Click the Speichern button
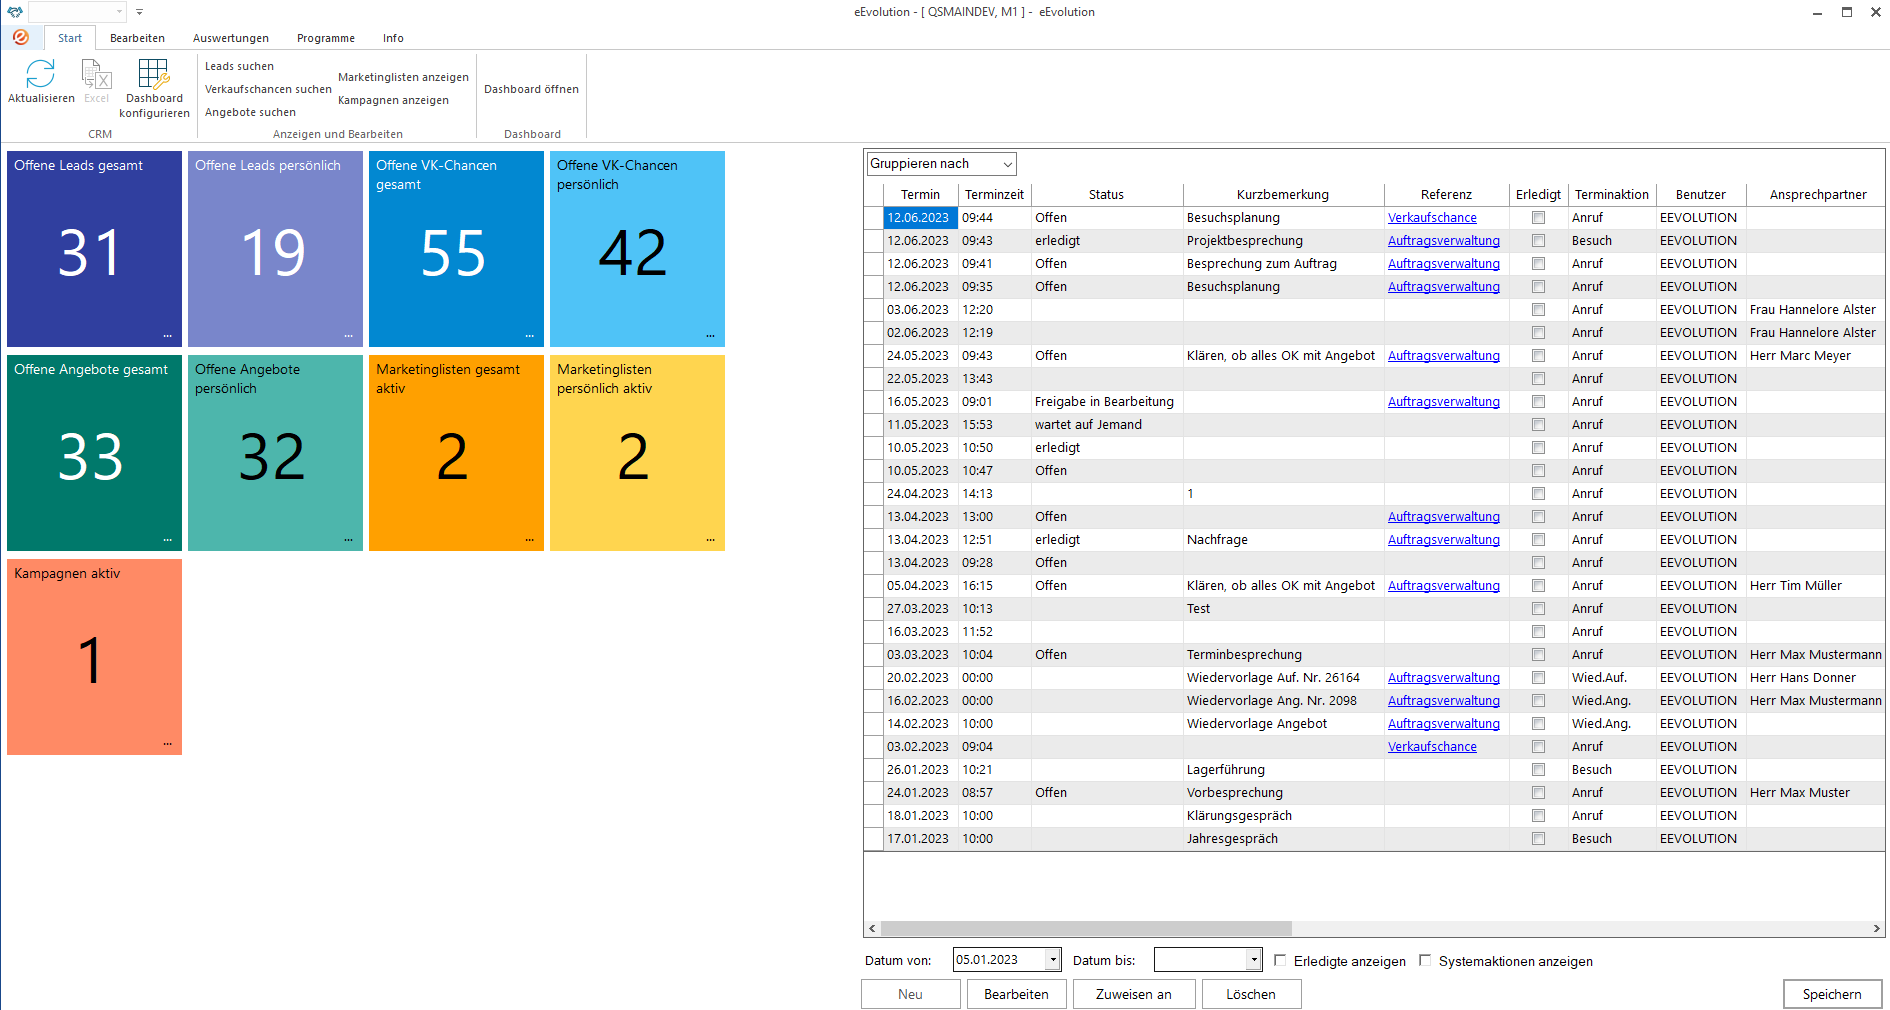1890x1010 pixels. click(1832, 994)
